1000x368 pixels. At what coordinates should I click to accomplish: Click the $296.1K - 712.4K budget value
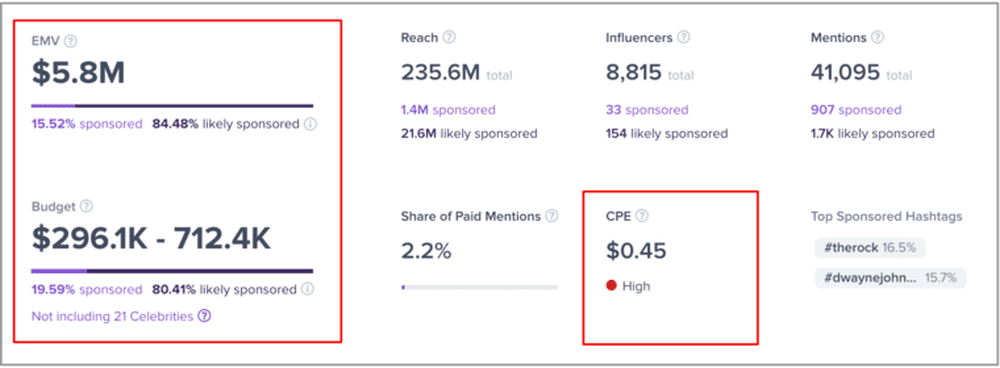[151, 239]
